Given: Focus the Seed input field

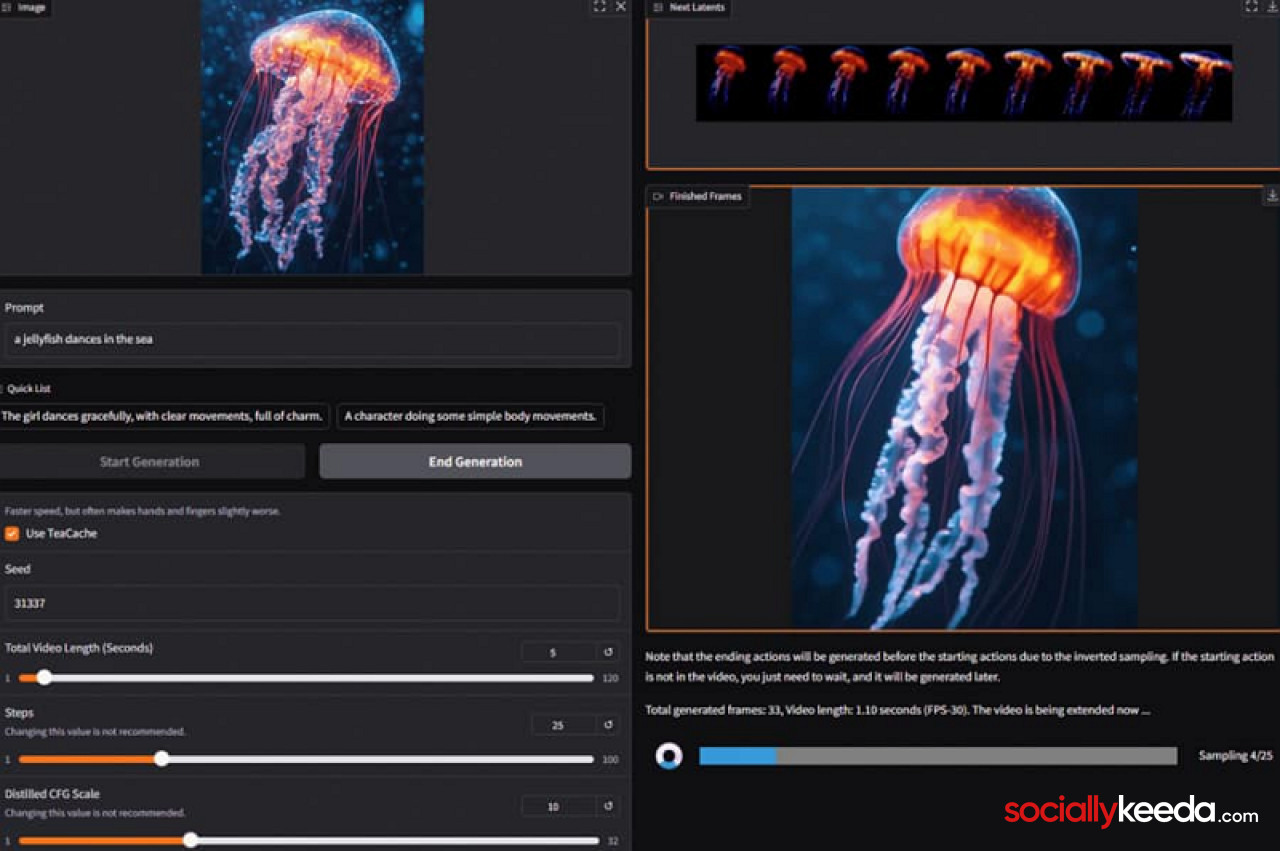Looking at the screenshot, I should click(310, 603).
